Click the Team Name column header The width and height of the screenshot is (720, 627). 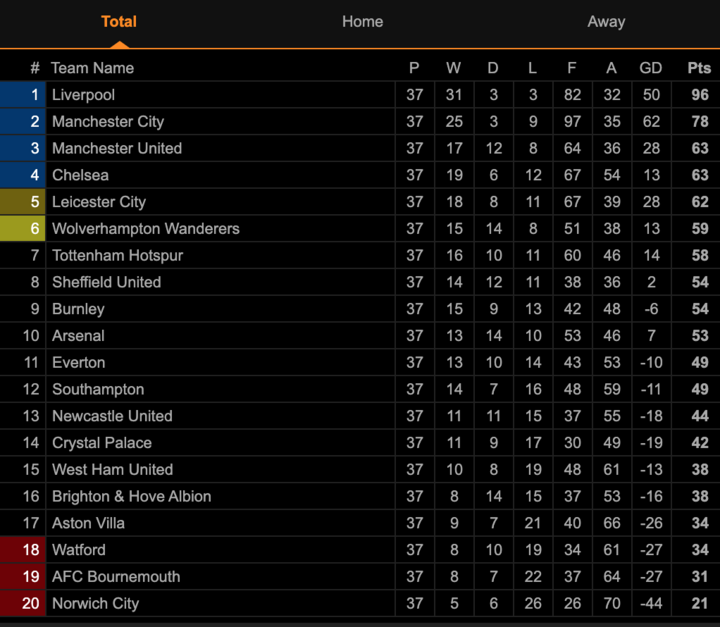(92, 68)
